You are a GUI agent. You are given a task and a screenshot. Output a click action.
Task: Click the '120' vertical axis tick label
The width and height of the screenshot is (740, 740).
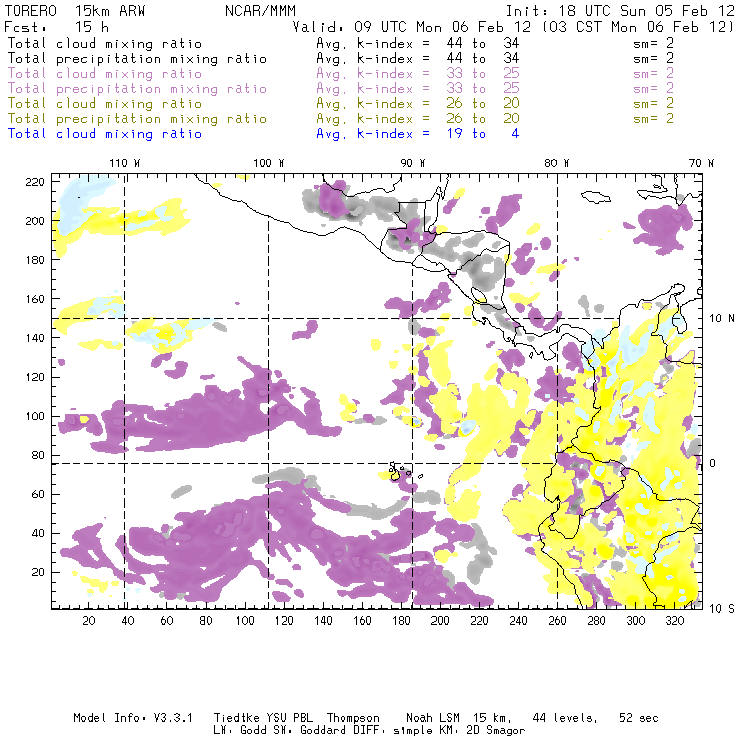pos(35,378)
